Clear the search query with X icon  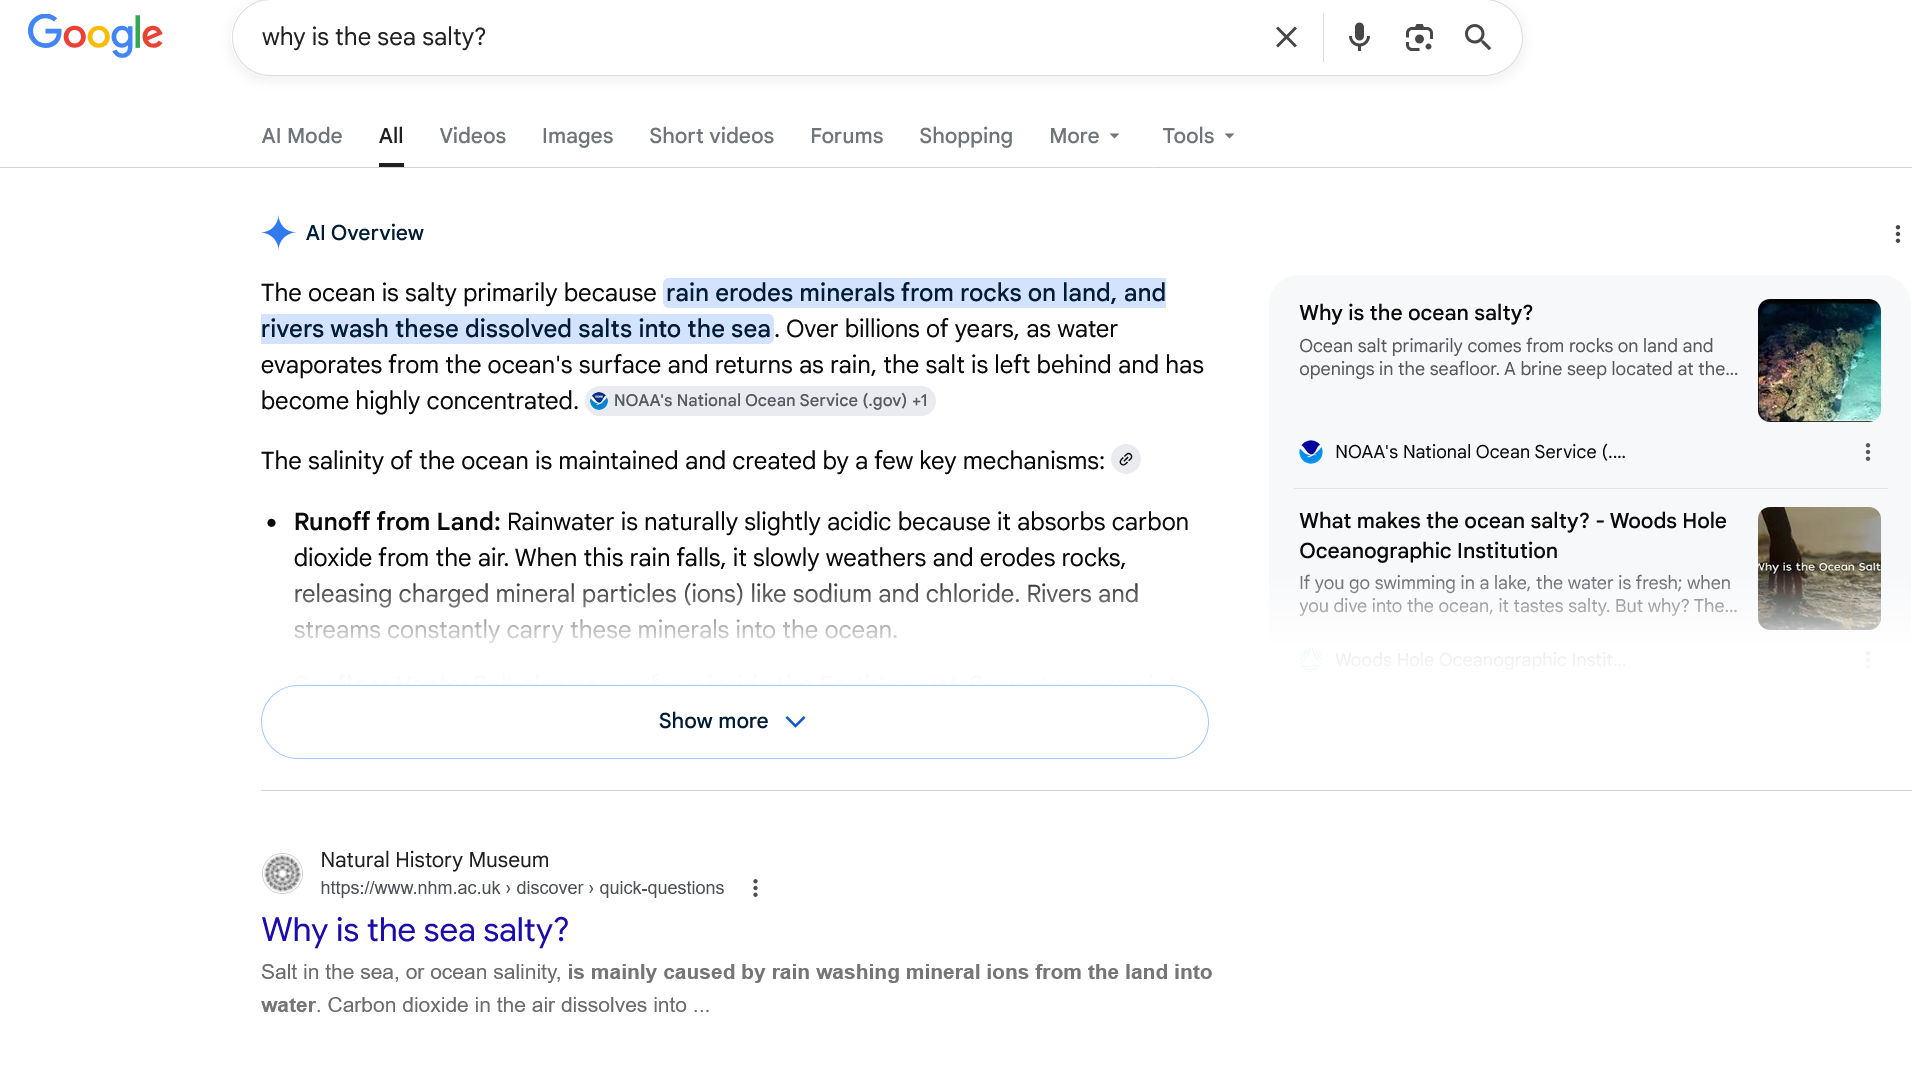click(x=1286, y=37)
